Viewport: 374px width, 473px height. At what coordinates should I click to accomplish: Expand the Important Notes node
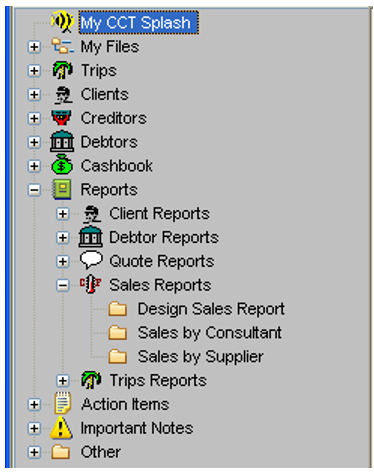[34, 428]
